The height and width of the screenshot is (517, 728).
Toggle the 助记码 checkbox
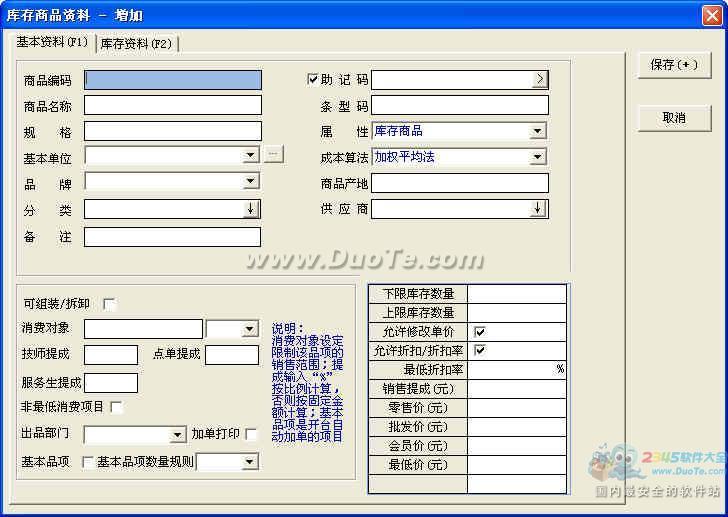314,79
